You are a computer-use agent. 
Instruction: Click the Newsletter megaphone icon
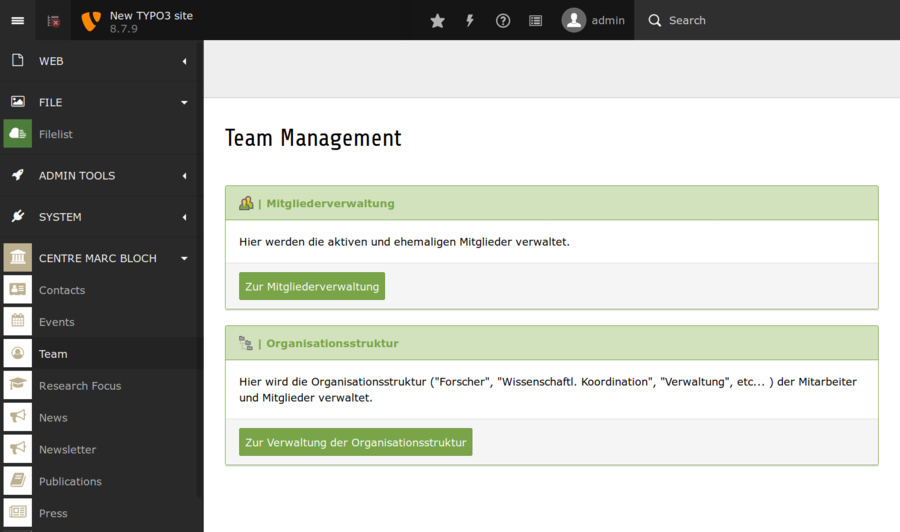point(18,450)
